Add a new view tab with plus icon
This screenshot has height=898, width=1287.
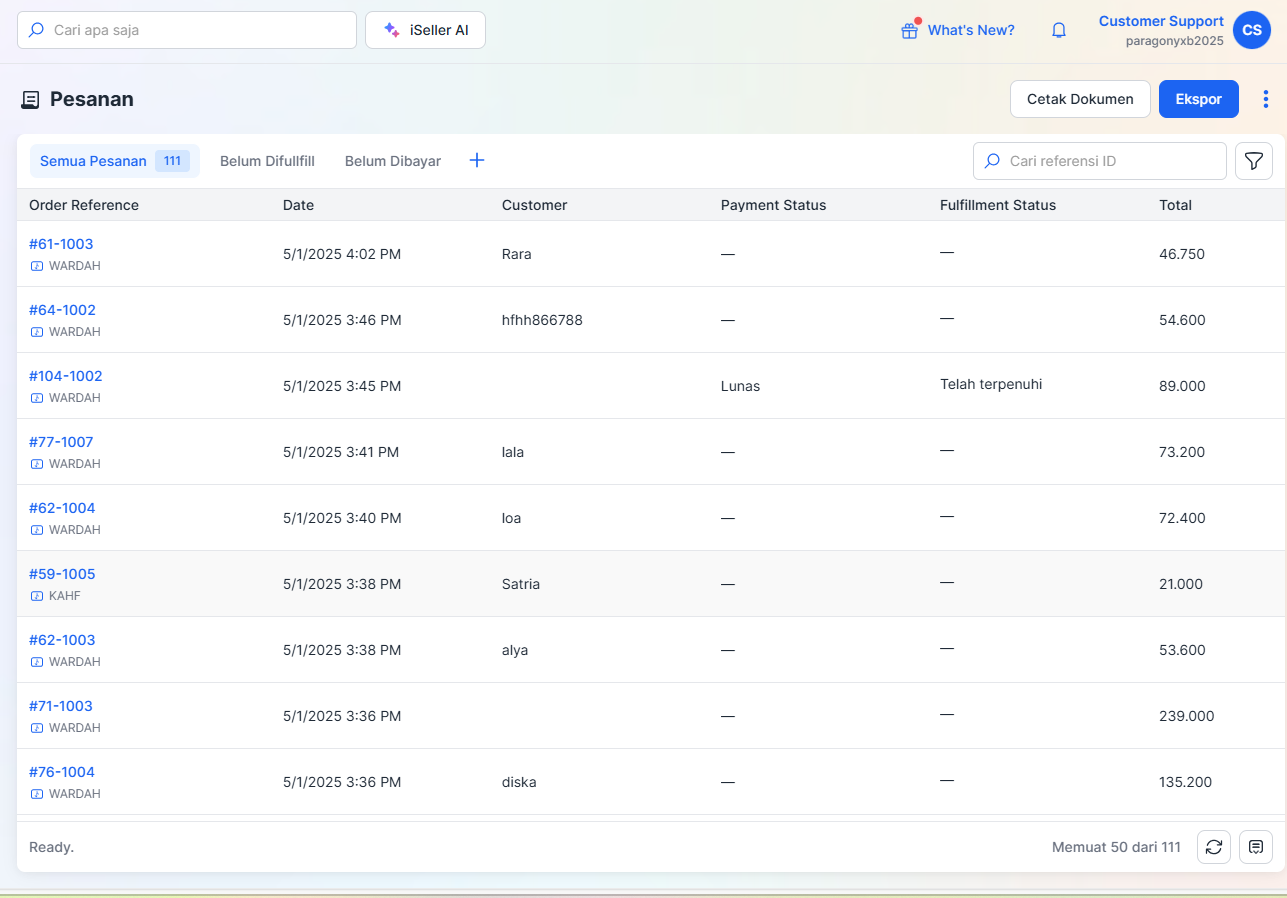477,160
